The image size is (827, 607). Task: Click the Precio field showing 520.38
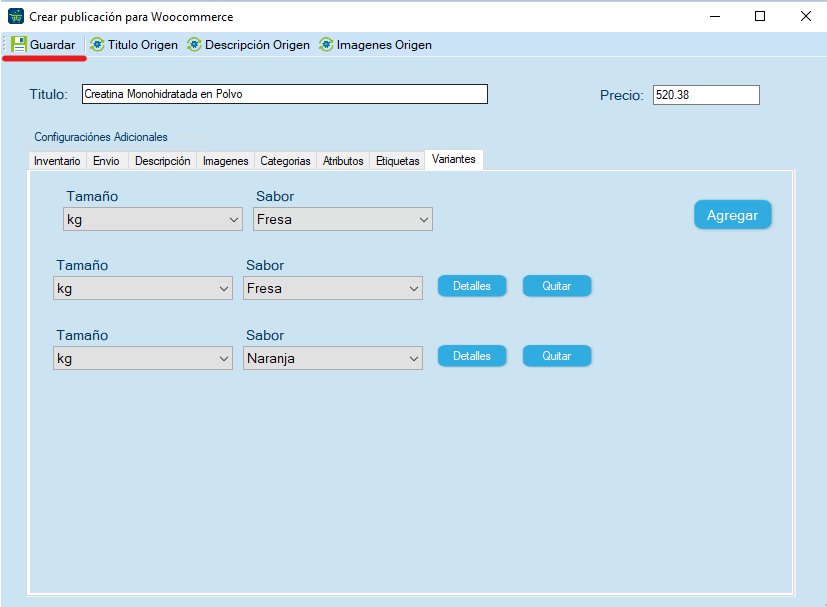[x=706, y=95]
